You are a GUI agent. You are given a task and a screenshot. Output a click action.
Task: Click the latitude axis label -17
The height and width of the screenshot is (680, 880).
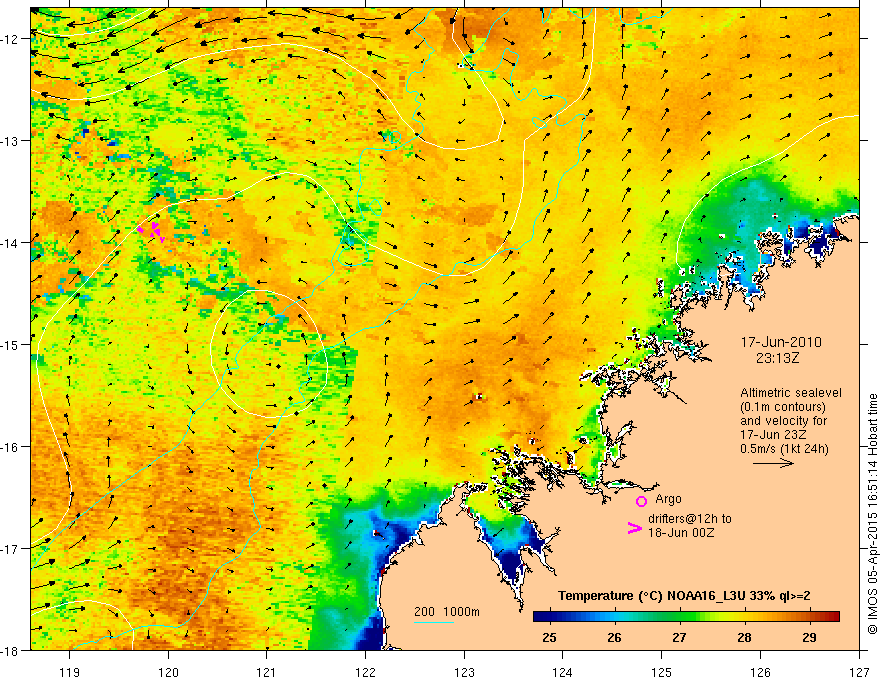click(11, 549)
